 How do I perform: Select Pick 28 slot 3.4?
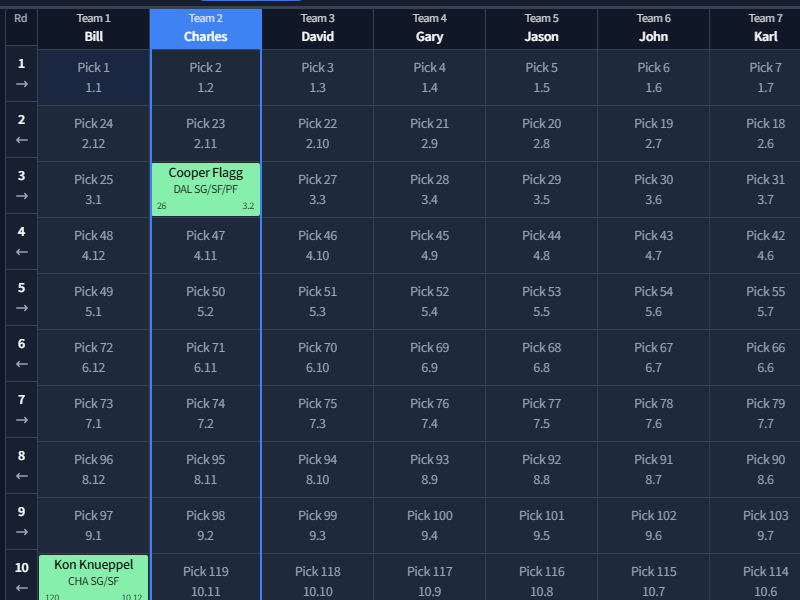click(430, 189)
